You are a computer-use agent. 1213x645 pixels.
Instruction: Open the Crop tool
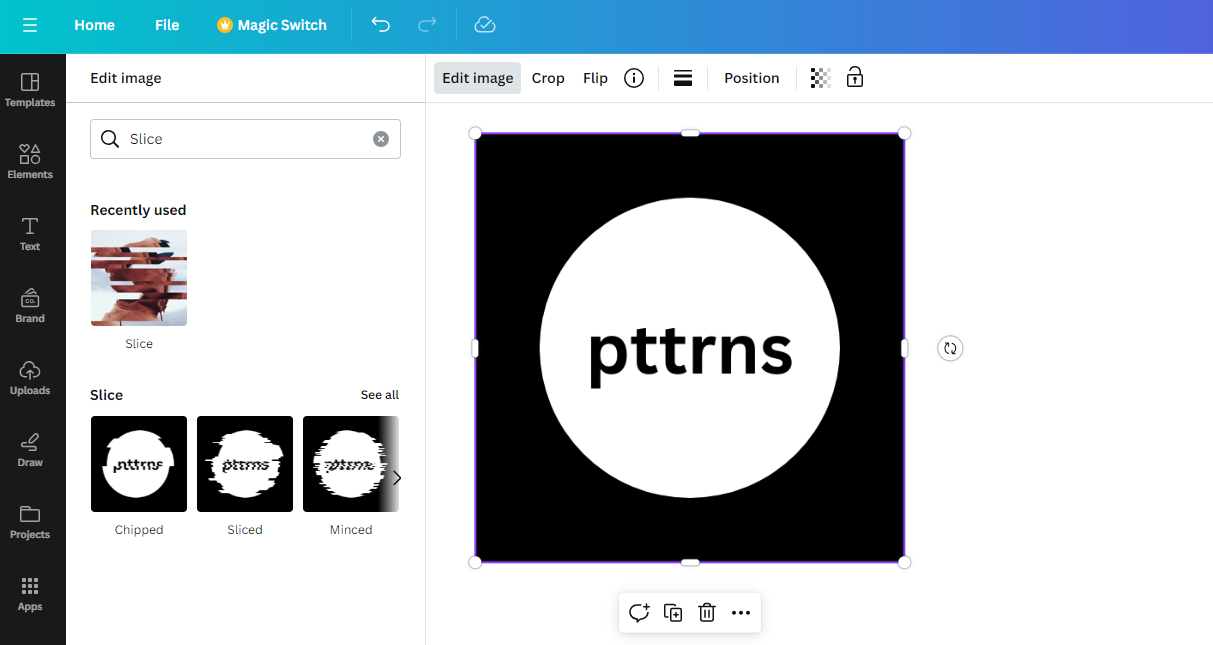(548, 78)
